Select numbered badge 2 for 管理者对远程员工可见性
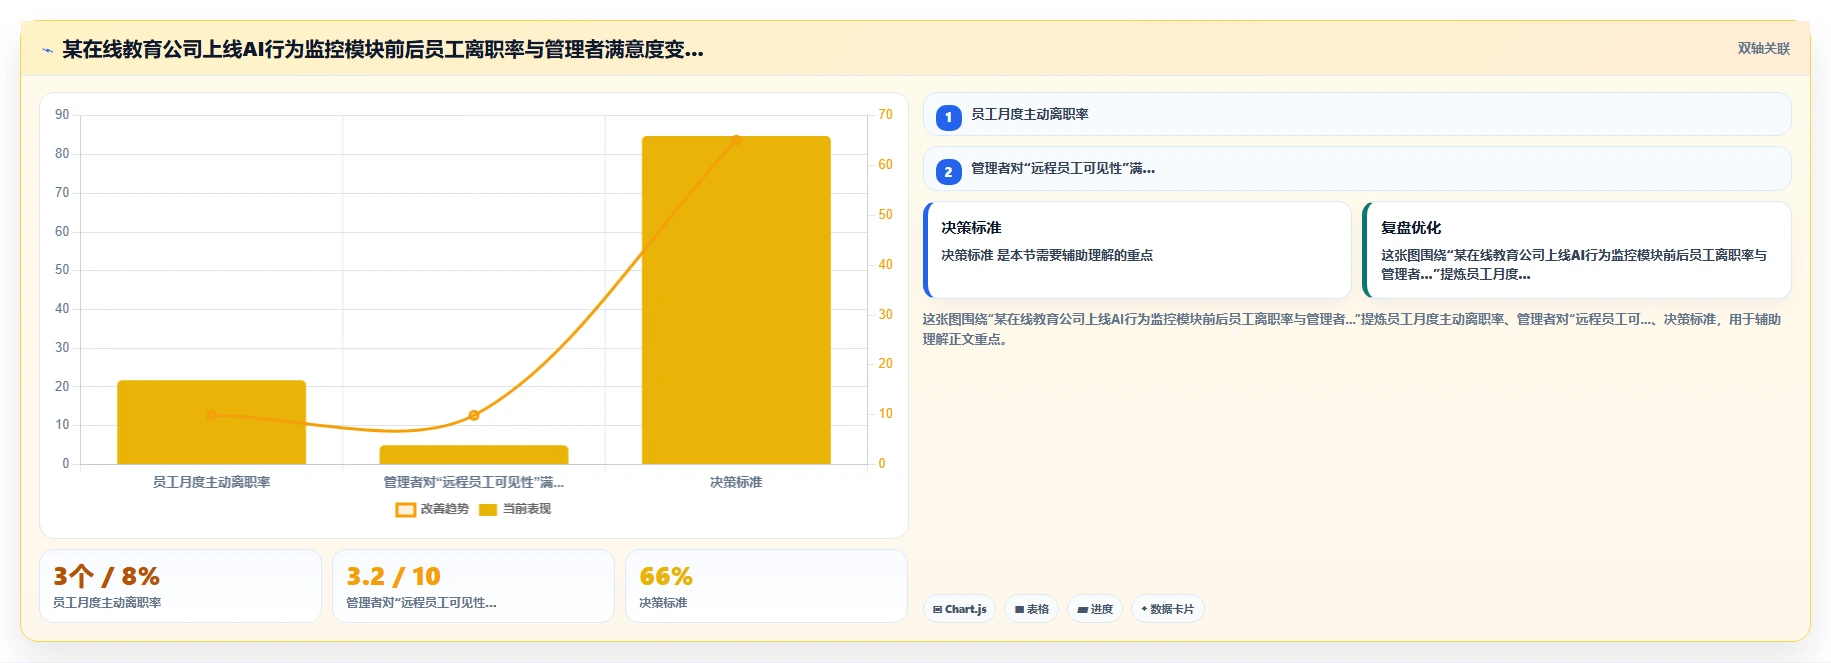 point(948,171)
